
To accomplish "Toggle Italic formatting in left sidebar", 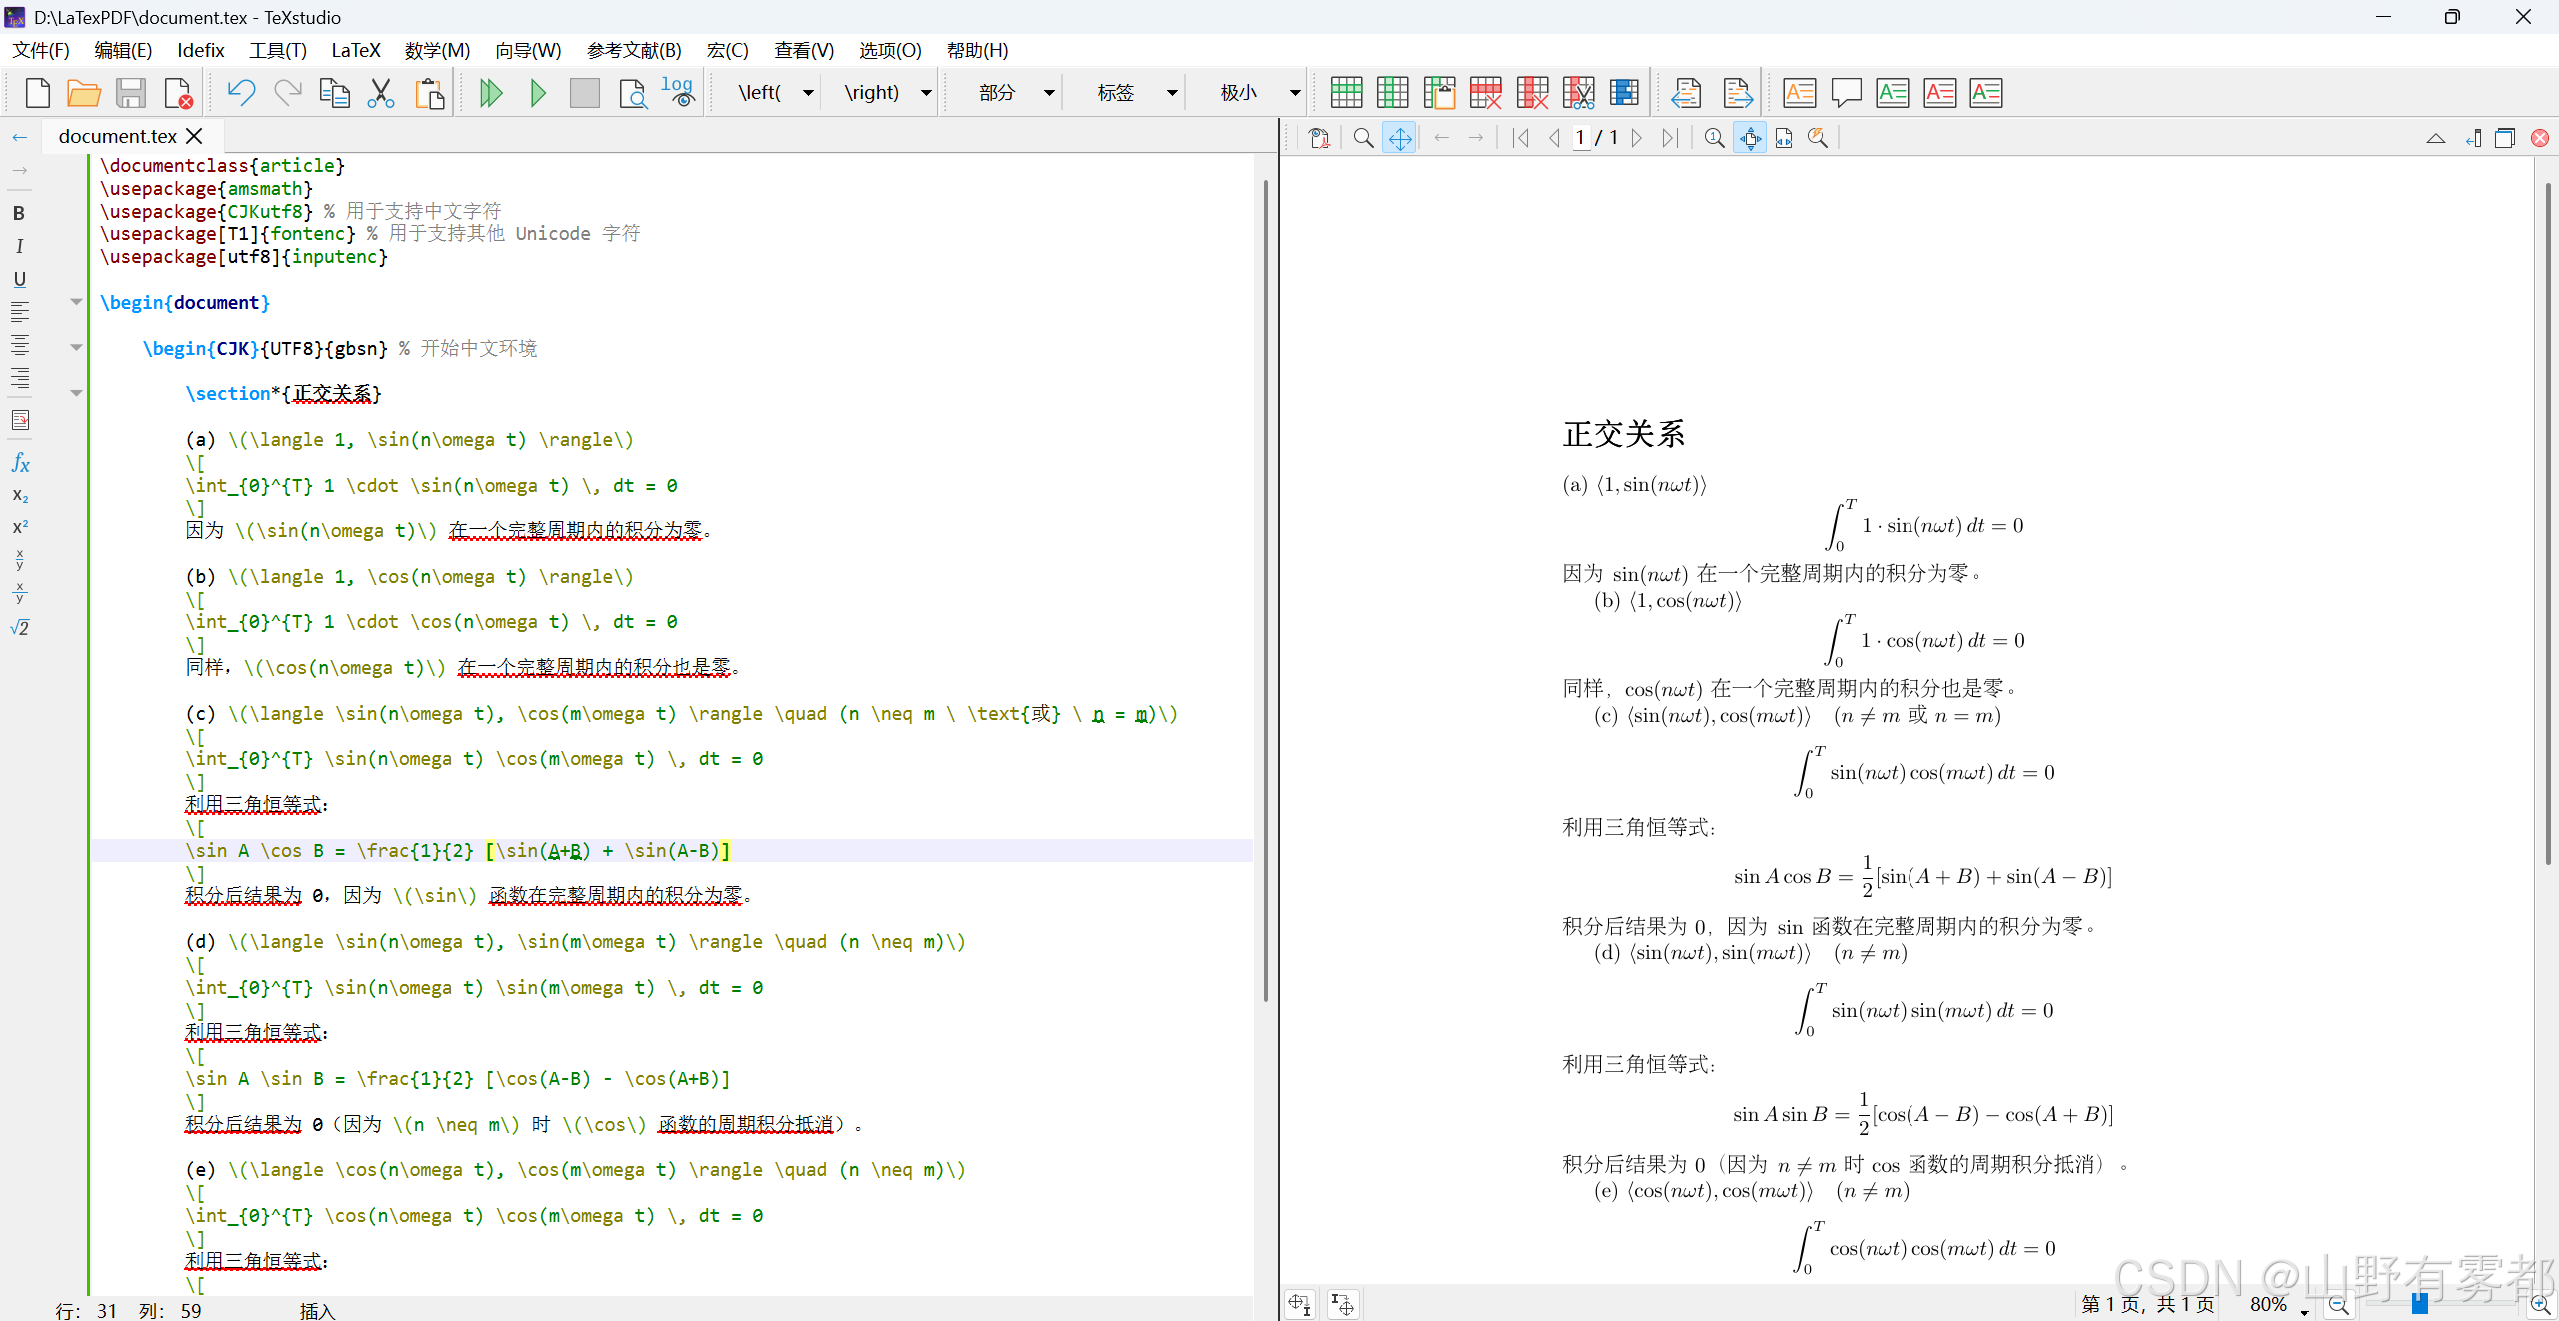I will (19, 246).
